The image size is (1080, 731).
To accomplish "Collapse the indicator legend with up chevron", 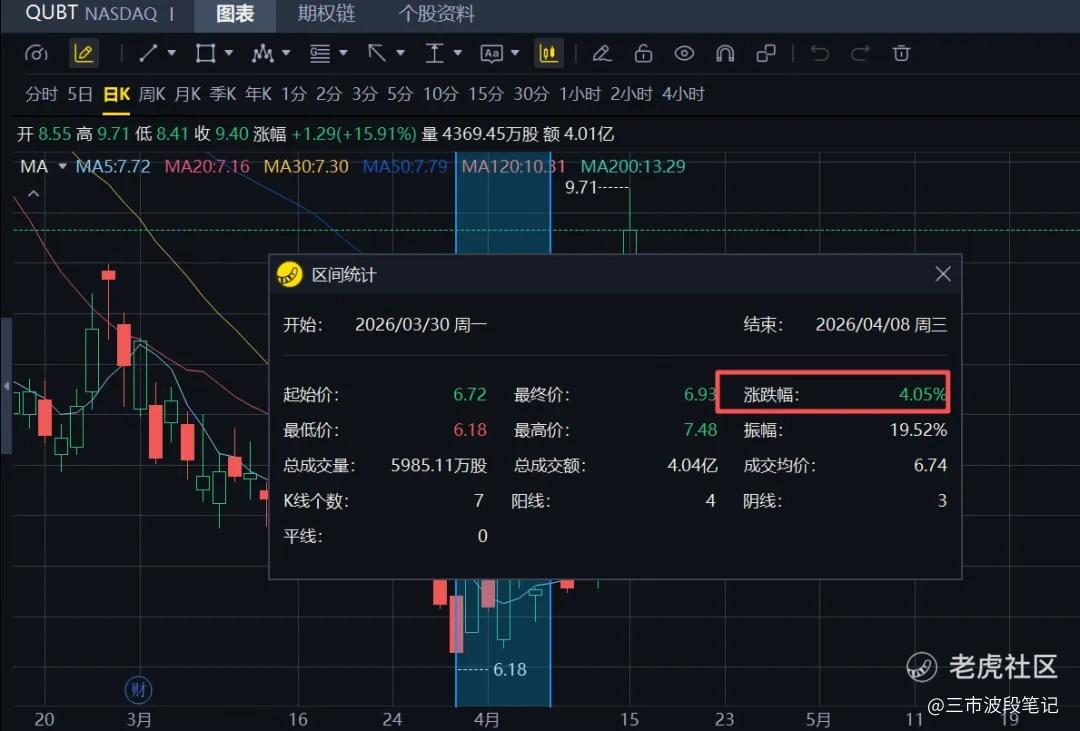I will pyautogui.click(x=33, y=194).
